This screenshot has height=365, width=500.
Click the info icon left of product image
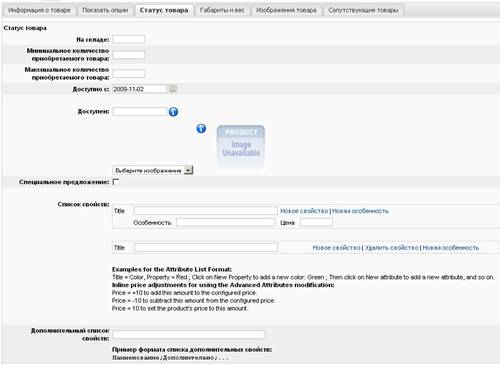click(201, 128)
